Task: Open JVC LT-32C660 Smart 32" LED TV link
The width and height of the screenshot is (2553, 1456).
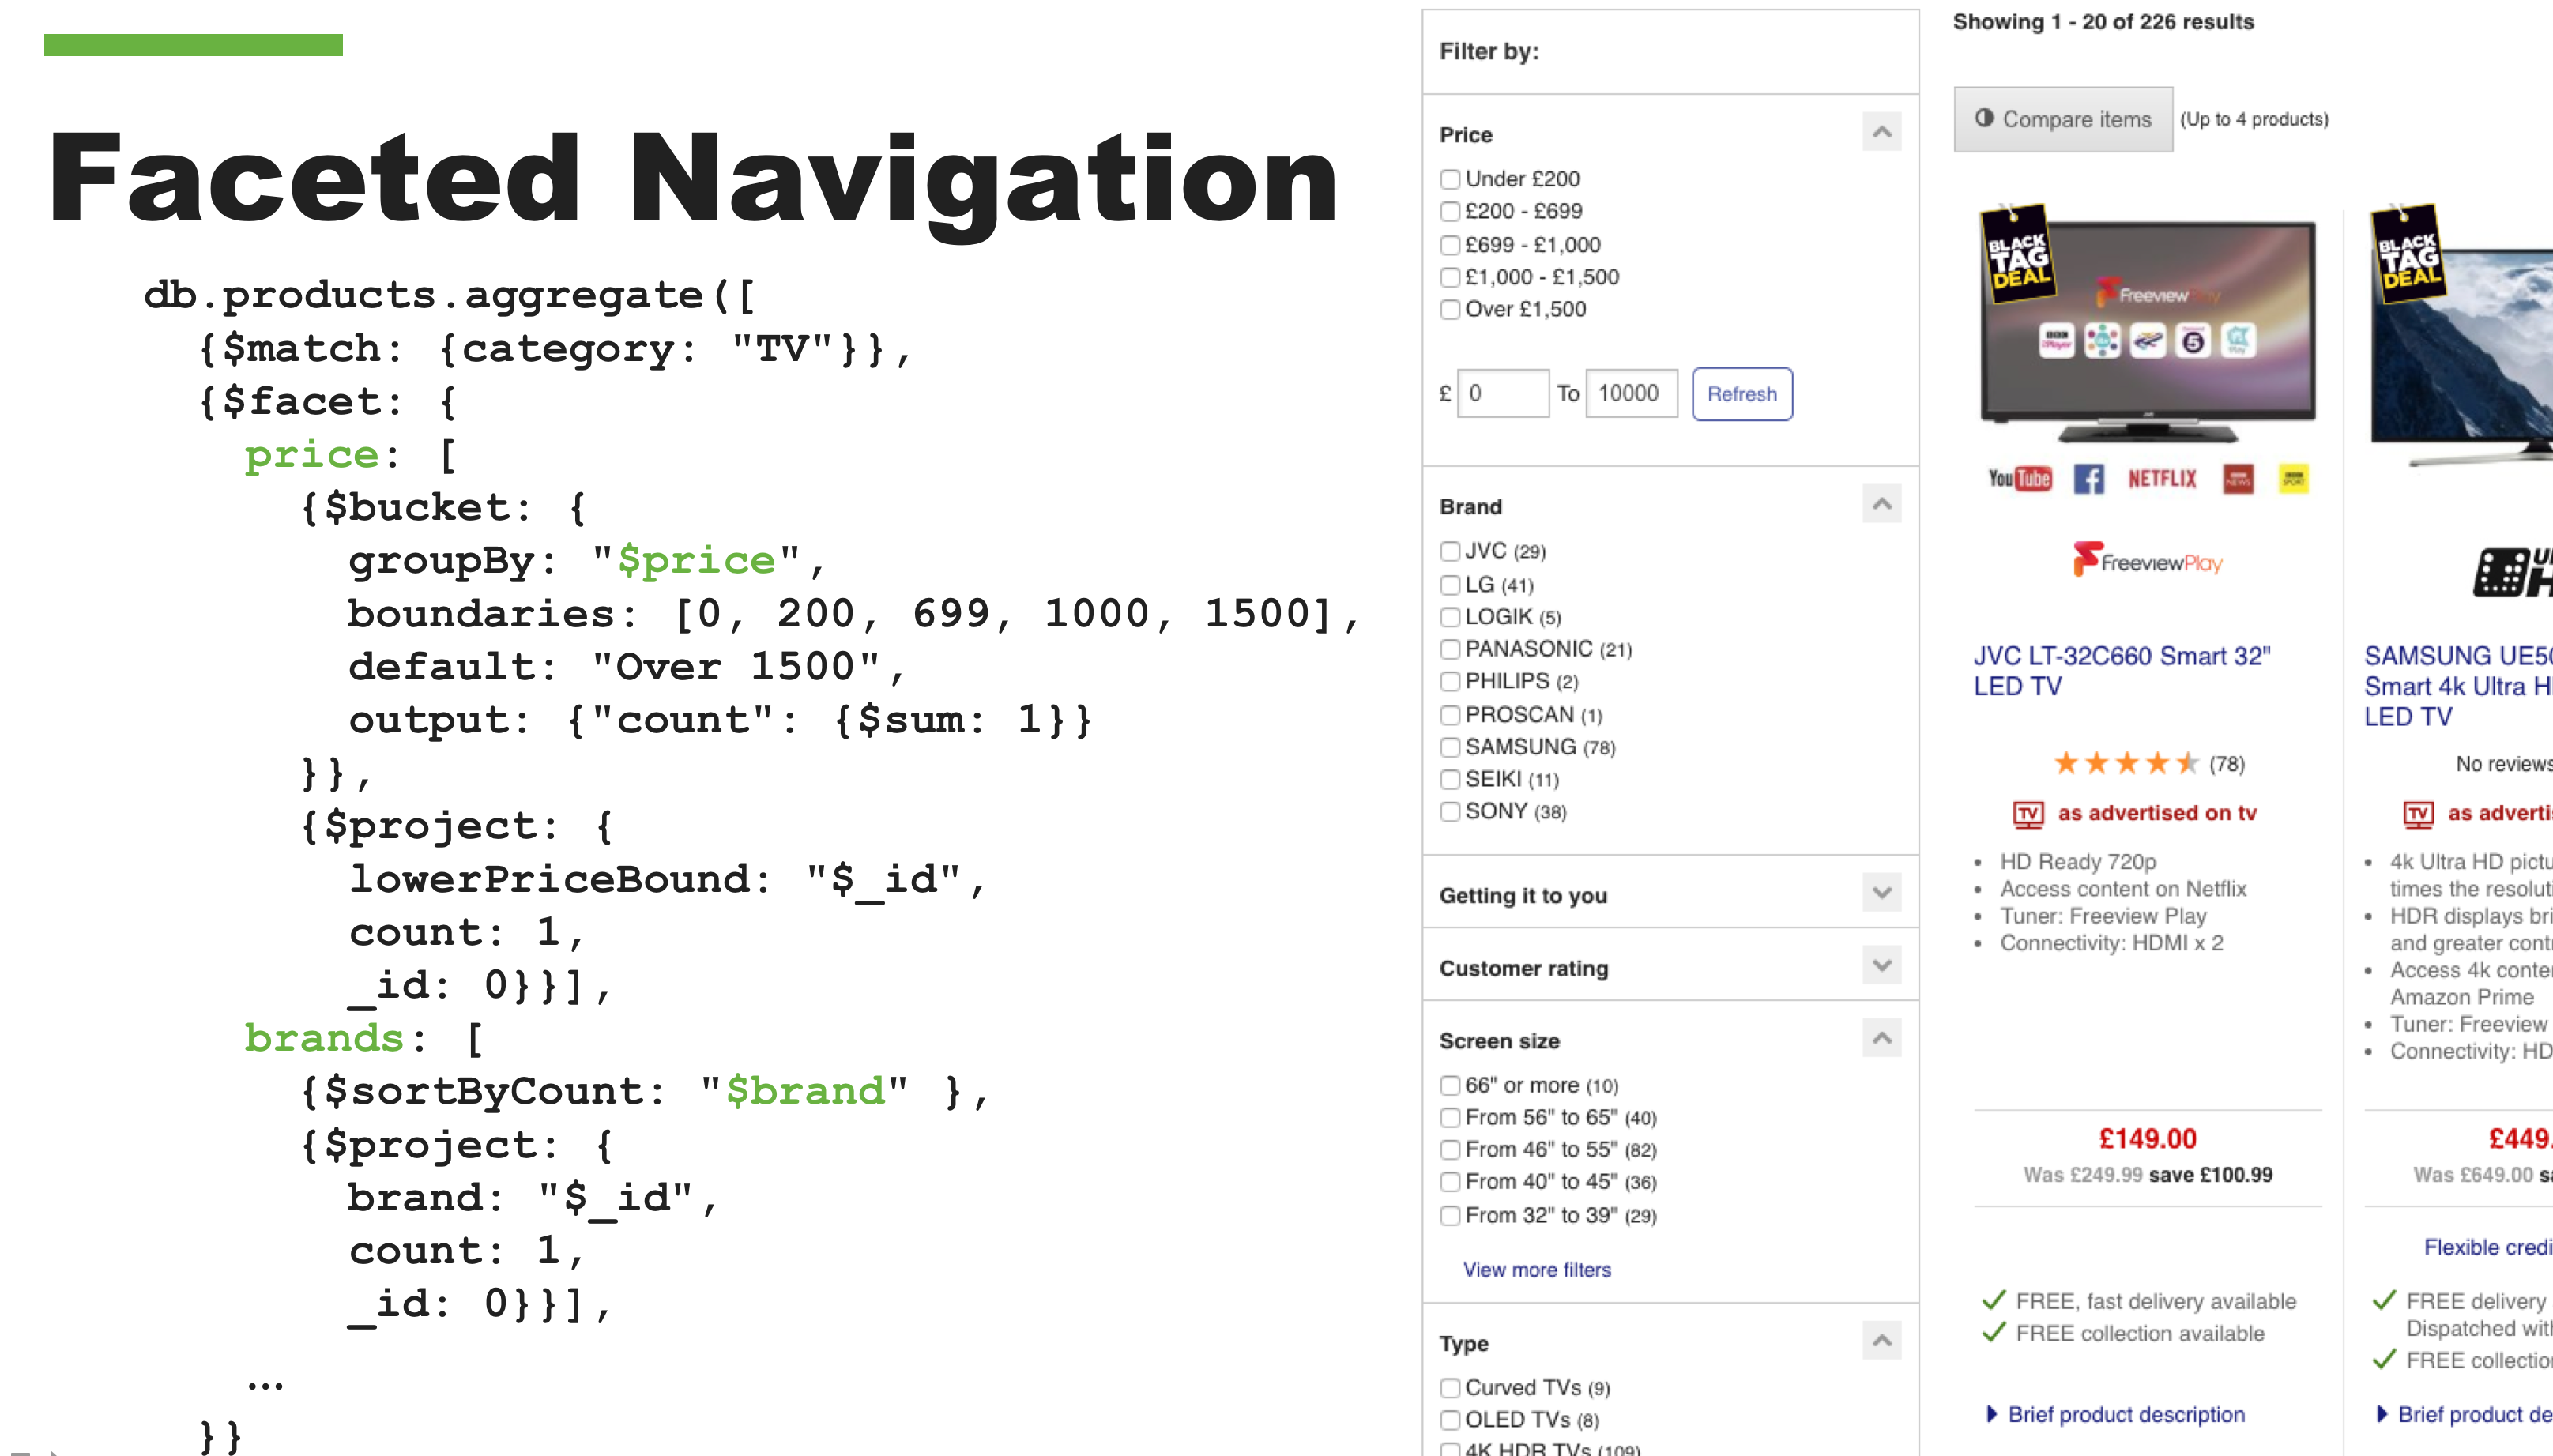Action: (2121, 671)
